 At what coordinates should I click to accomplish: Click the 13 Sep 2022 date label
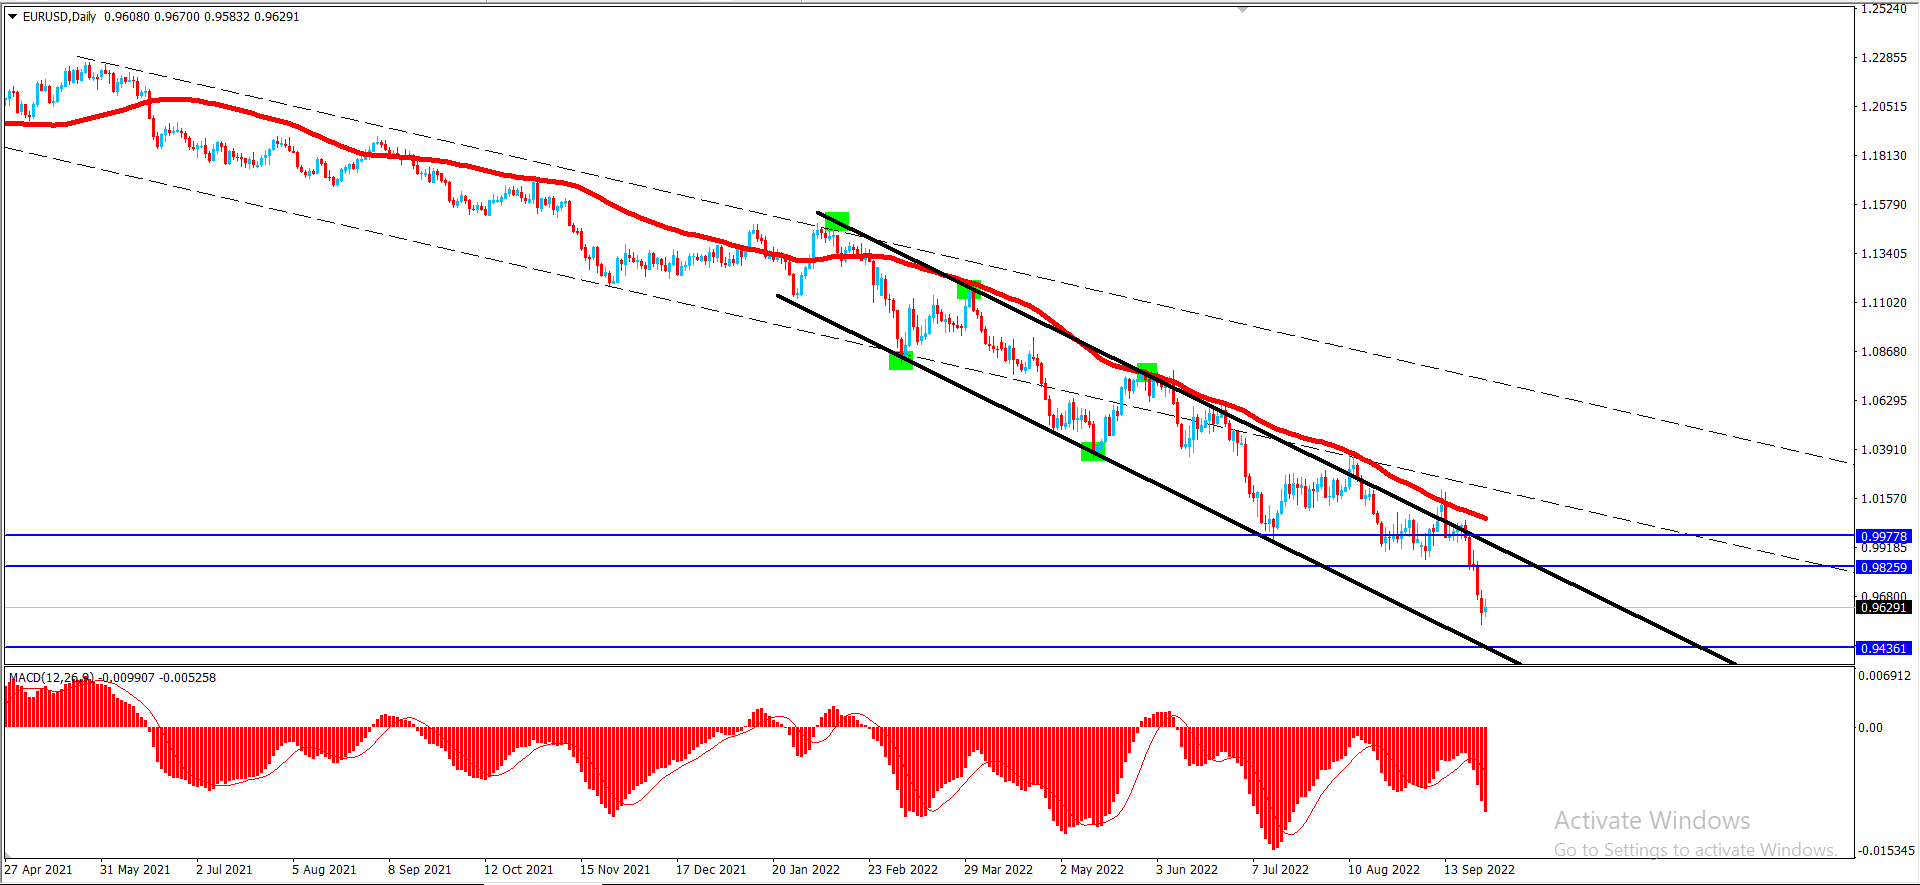pos(1480,869)
